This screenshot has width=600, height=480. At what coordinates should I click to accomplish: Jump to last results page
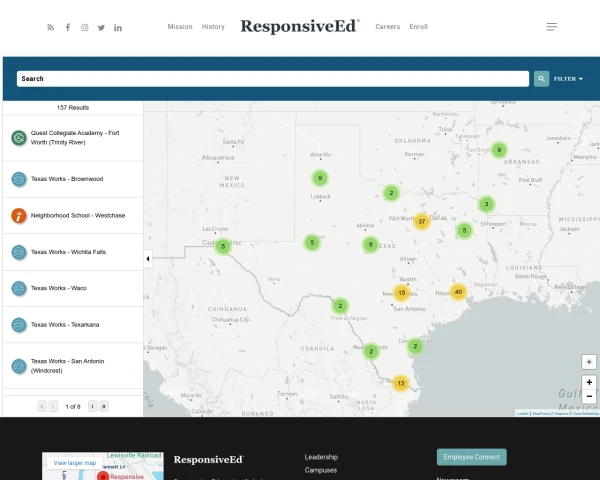click(104, 406)
